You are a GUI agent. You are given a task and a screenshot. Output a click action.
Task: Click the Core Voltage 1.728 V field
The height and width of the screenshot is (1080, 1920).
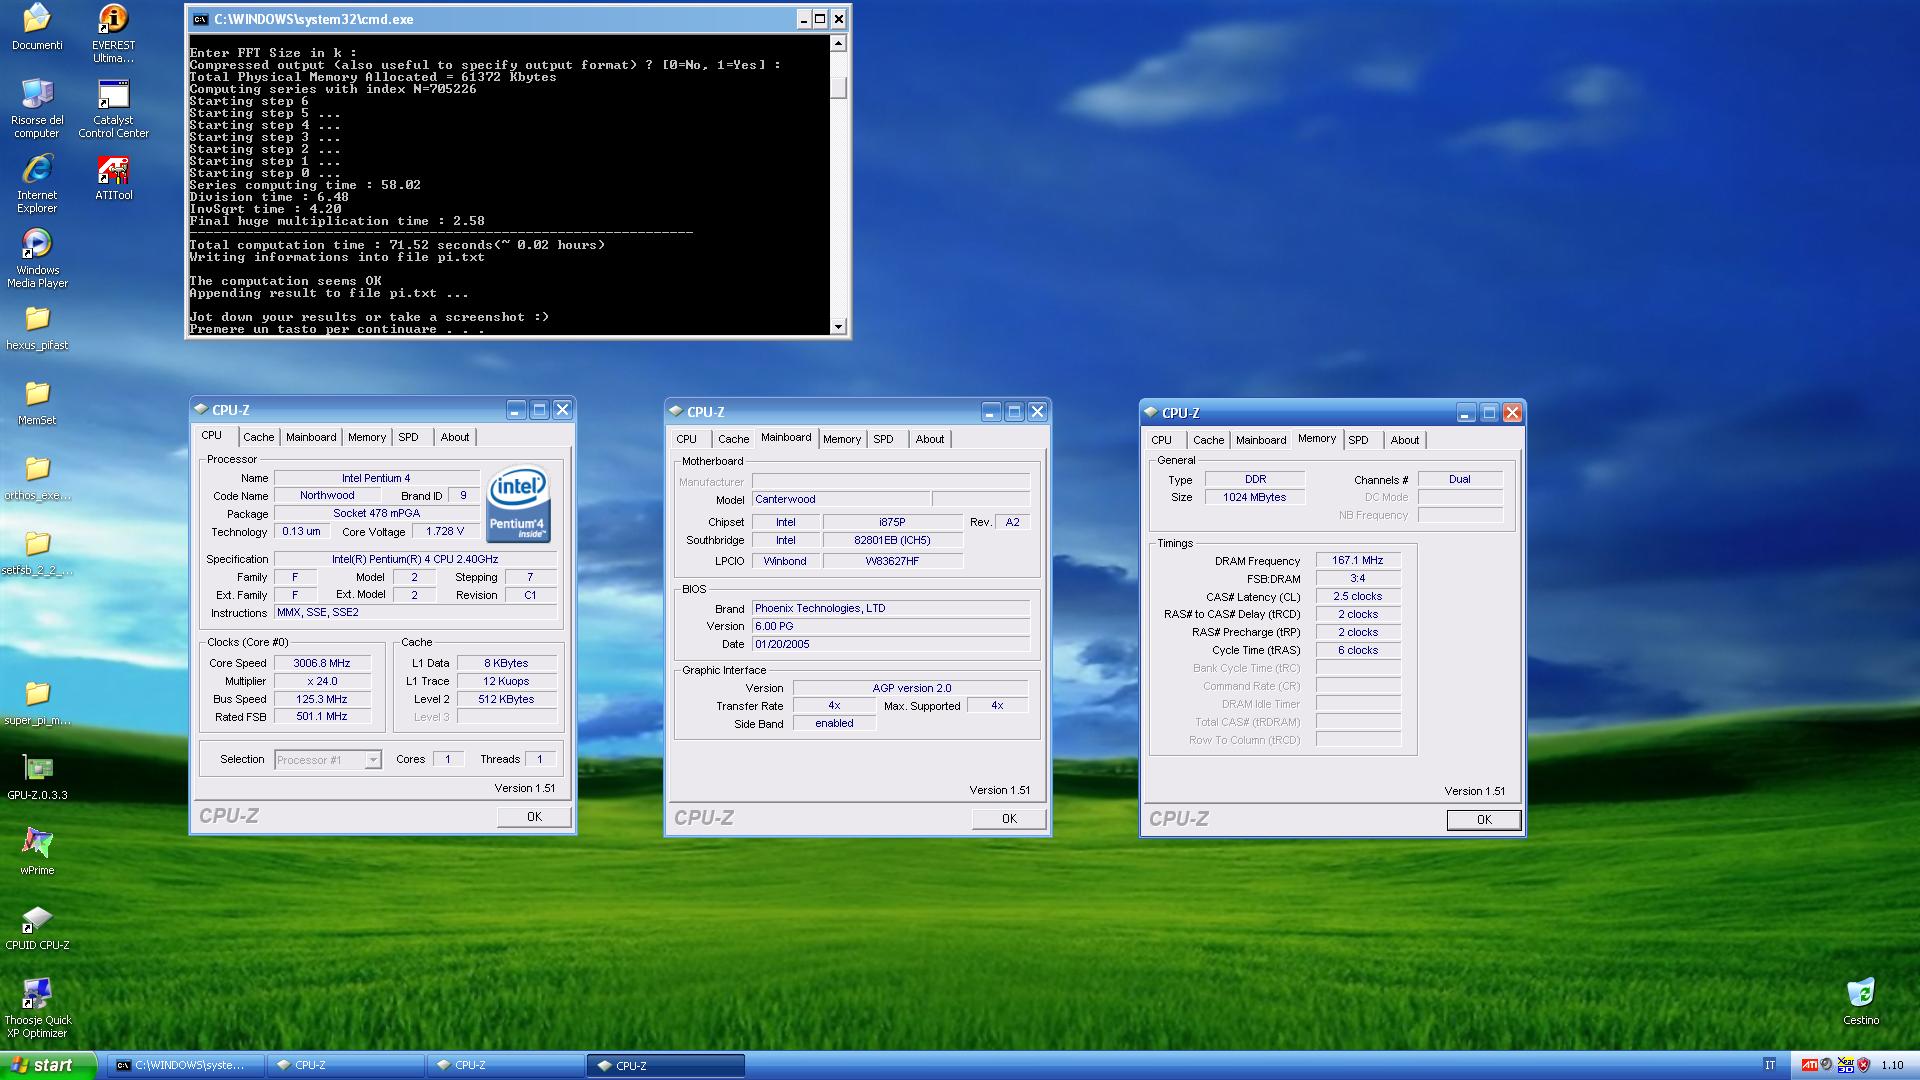coord(445,532)
